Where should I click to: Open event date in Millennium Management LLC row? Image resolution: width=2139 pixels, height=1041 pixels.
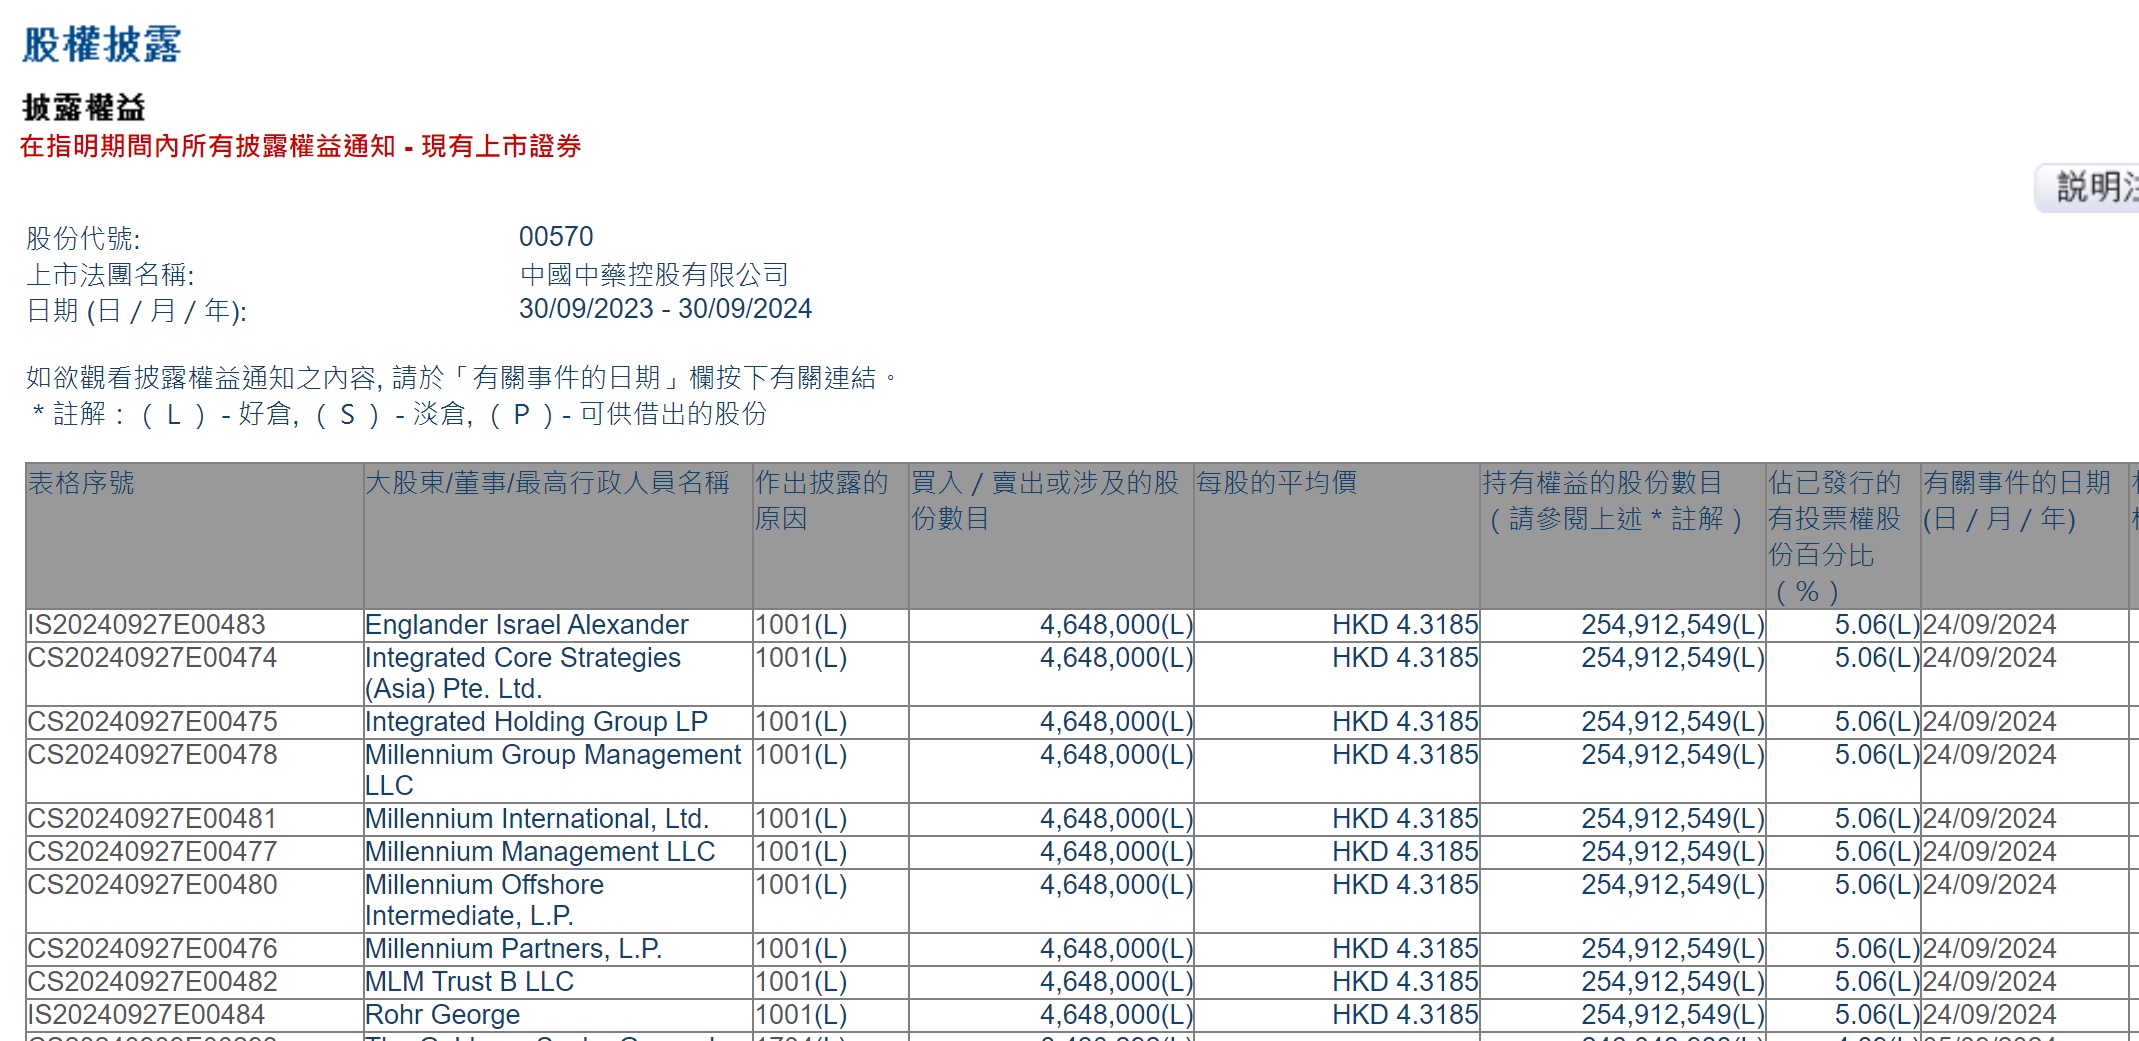pos(1990,852)
